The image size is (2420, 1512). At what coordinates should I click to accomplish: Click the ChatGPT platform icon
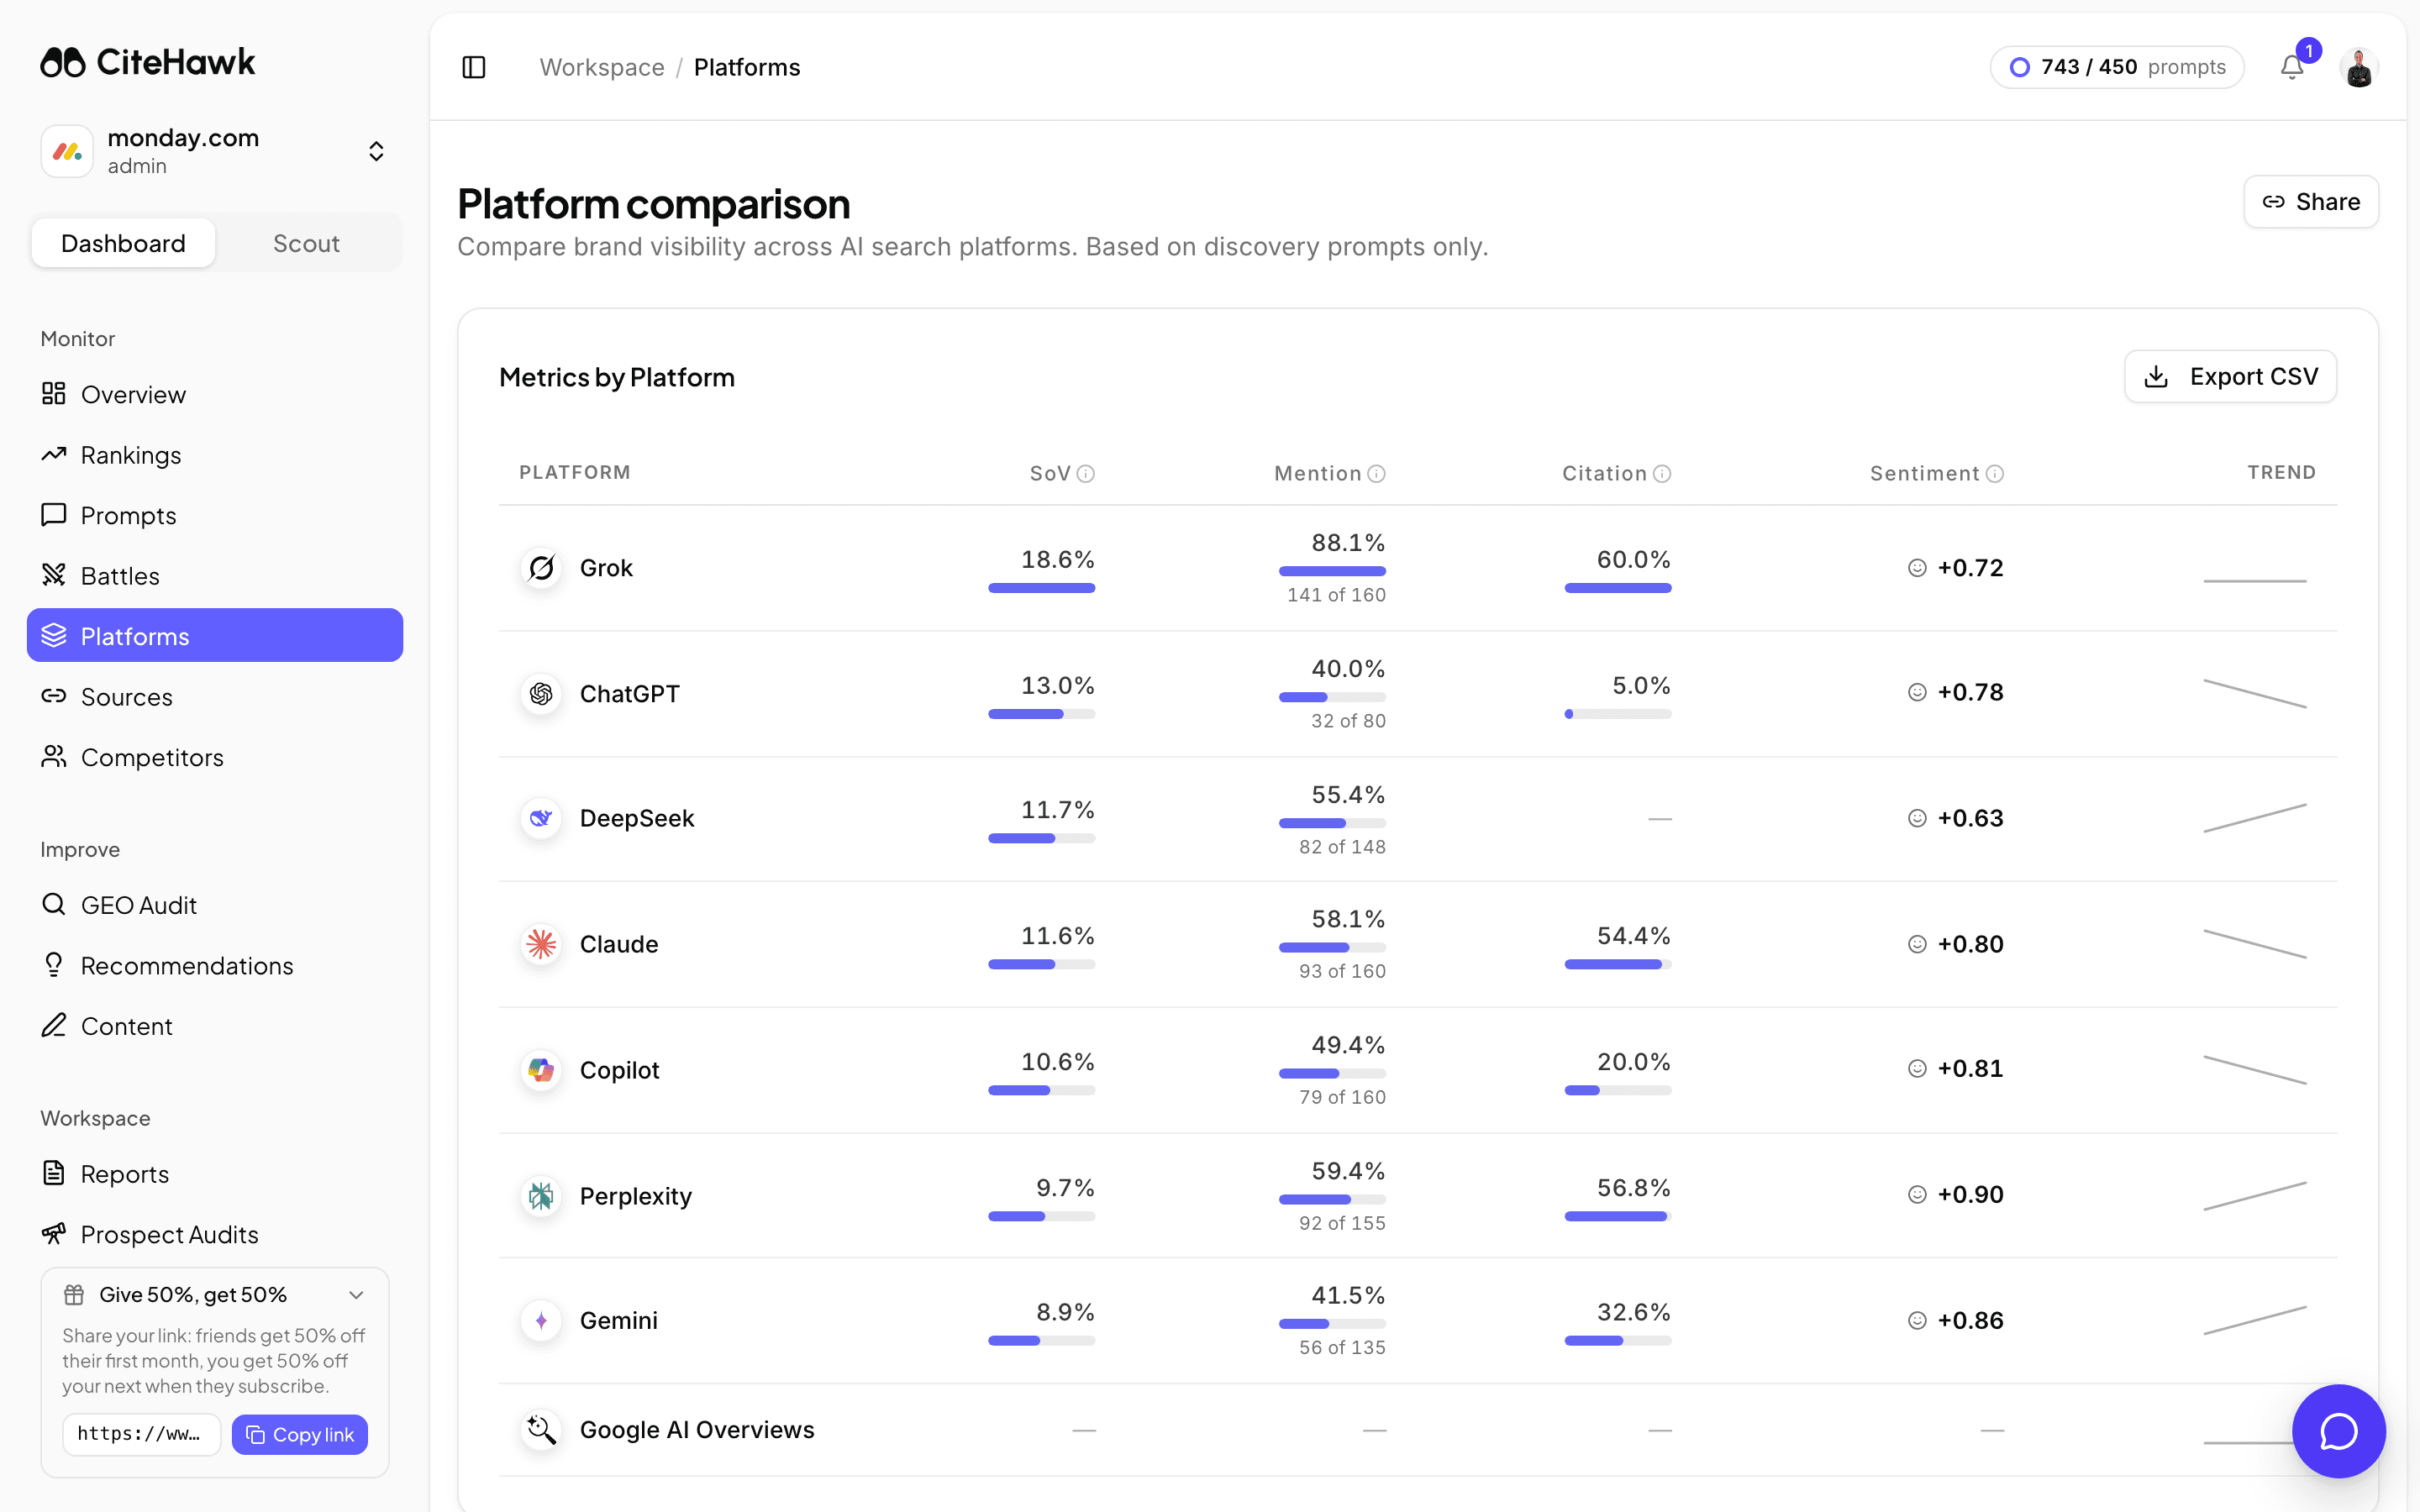(x=541, y=693)
